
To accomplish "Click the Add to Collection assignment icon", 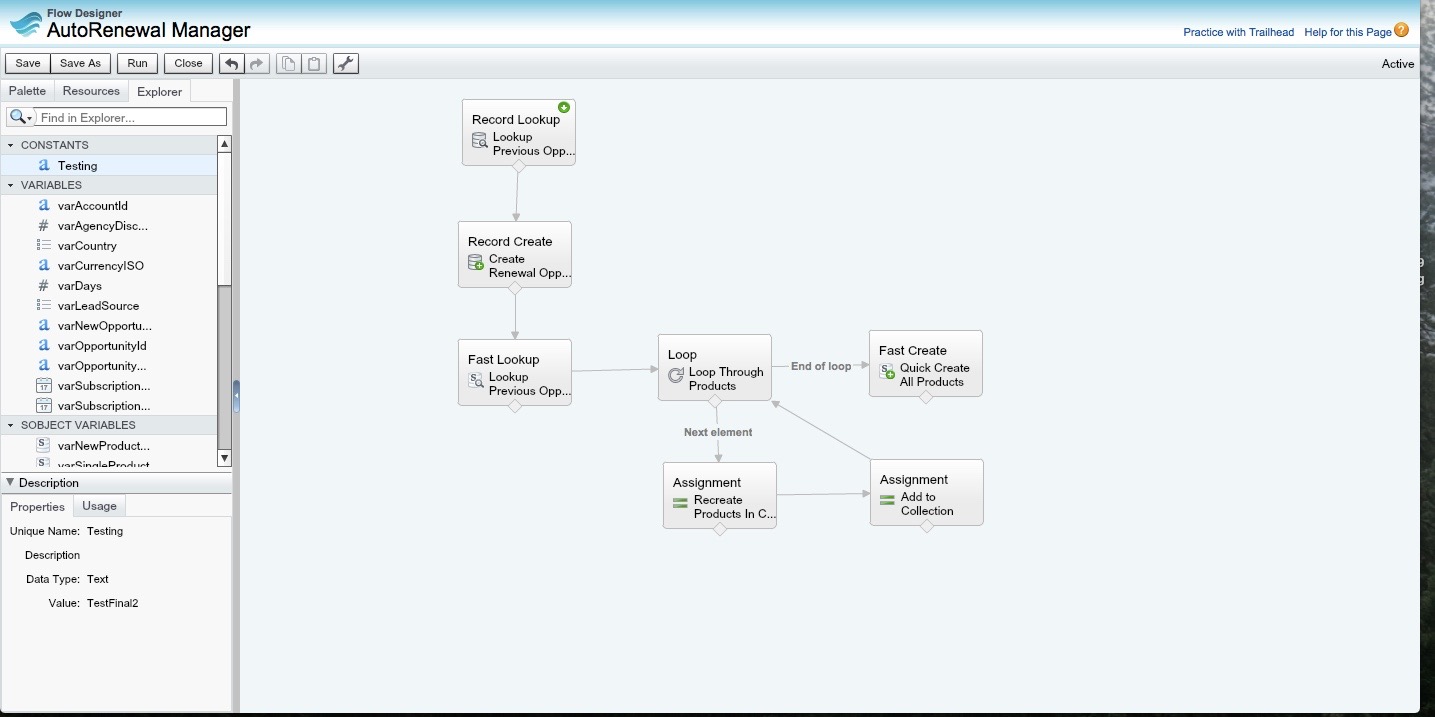I will (887, 499).
